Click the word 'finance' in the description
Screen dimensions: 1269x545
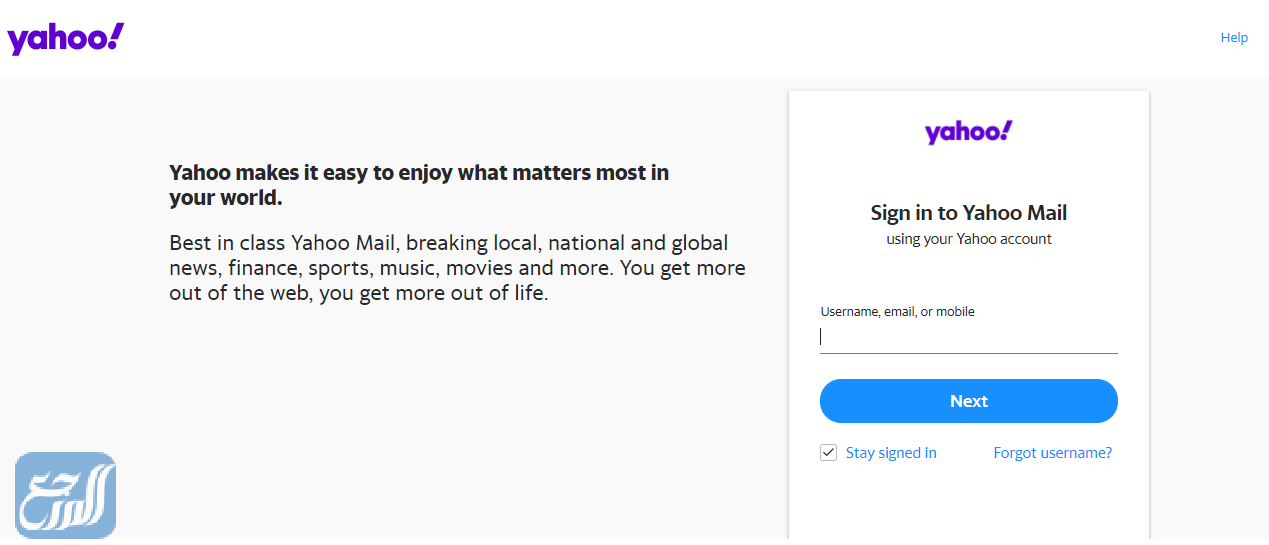pos(262,268)
